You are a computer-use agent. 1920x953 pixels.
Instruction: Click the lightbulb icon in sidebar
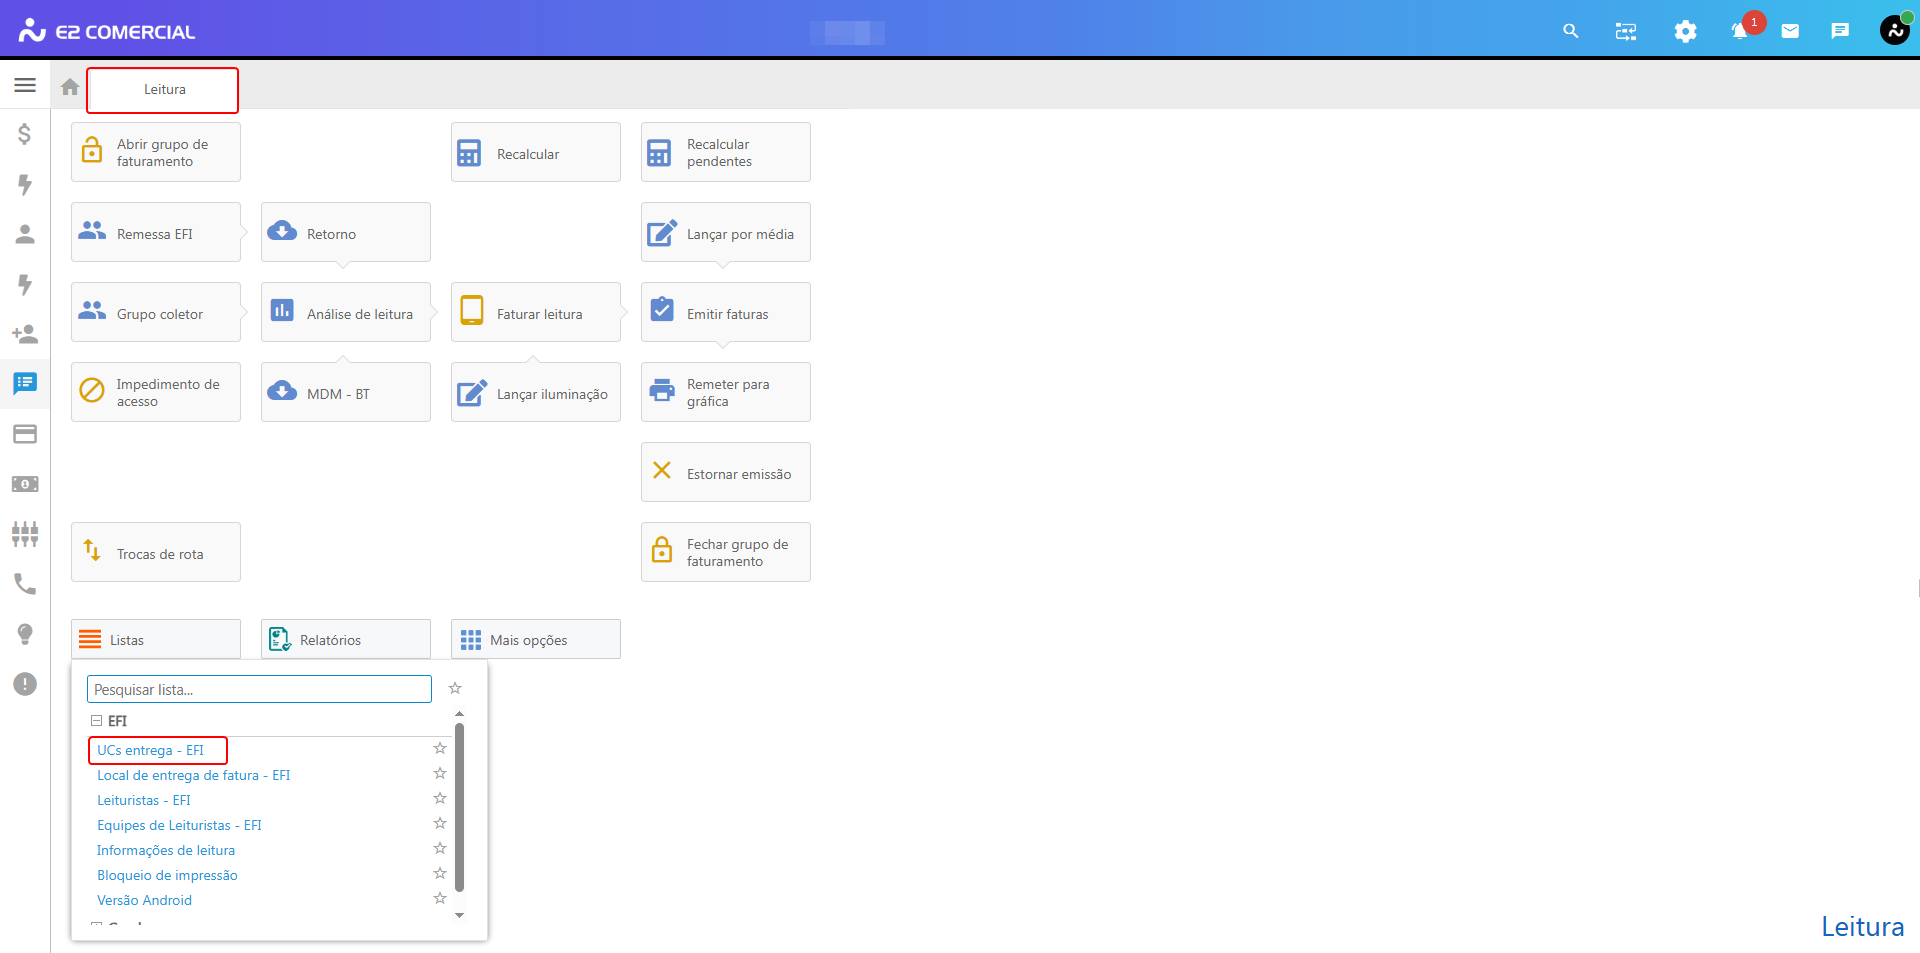pos(25,634)
